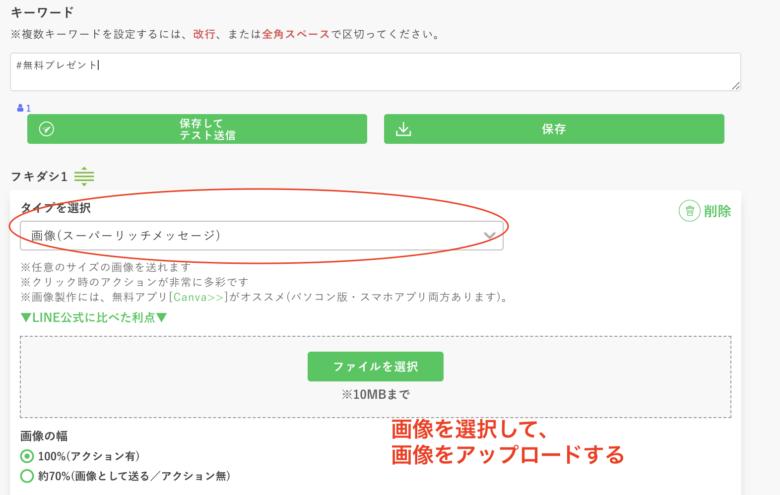Click the trash icon beside 削除
Screen dimensions: 780x495
tap(689, 211)
